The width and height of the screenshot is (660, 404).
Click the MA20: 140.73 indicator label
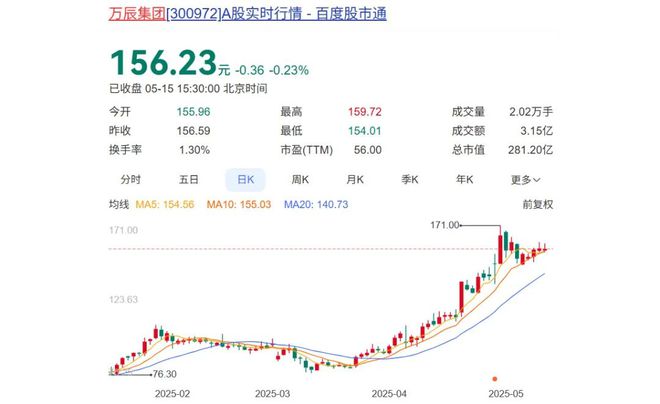point(316,205)
